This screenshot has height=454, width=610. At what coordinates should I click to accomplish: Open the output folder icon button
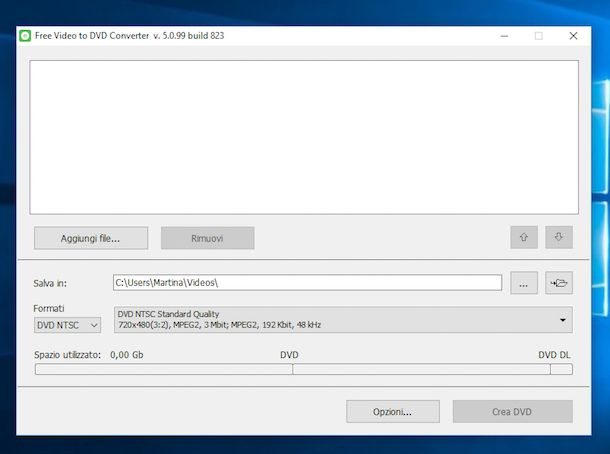pyautogui.click(x=559, y=283)
